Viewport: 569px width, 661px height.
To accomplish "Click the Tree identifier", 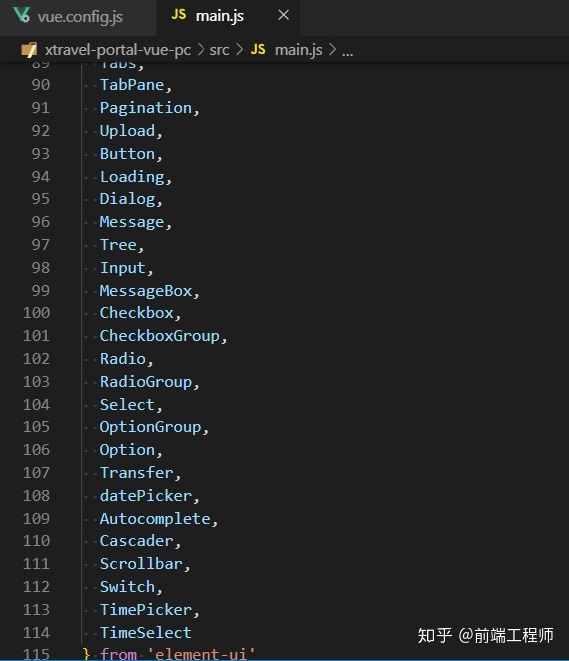I will (118, 245).
